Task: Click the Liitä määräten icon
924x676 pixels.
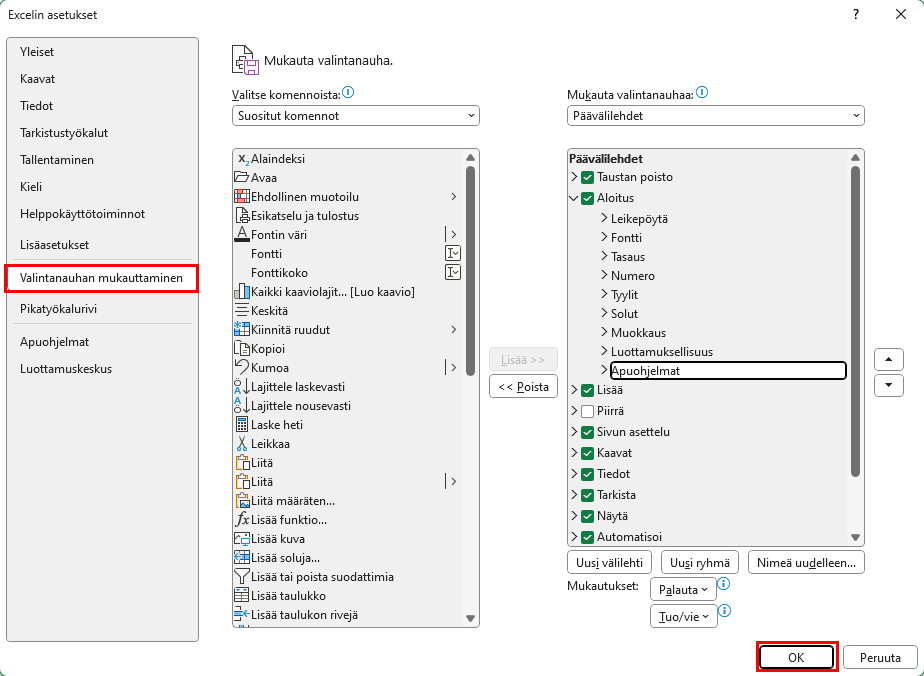Action: pos(242,501)
